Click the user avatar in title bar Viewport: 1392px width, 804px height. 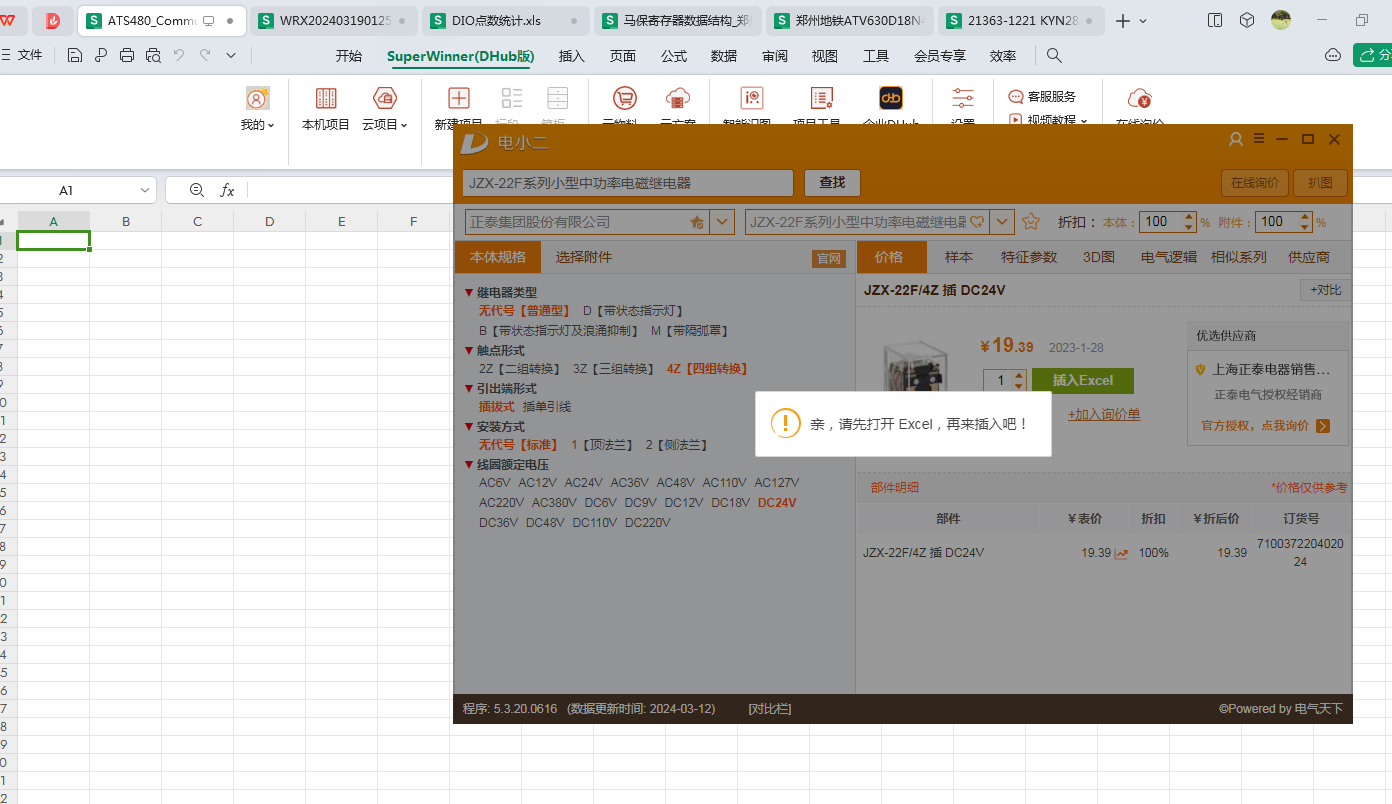[1281, 20]
